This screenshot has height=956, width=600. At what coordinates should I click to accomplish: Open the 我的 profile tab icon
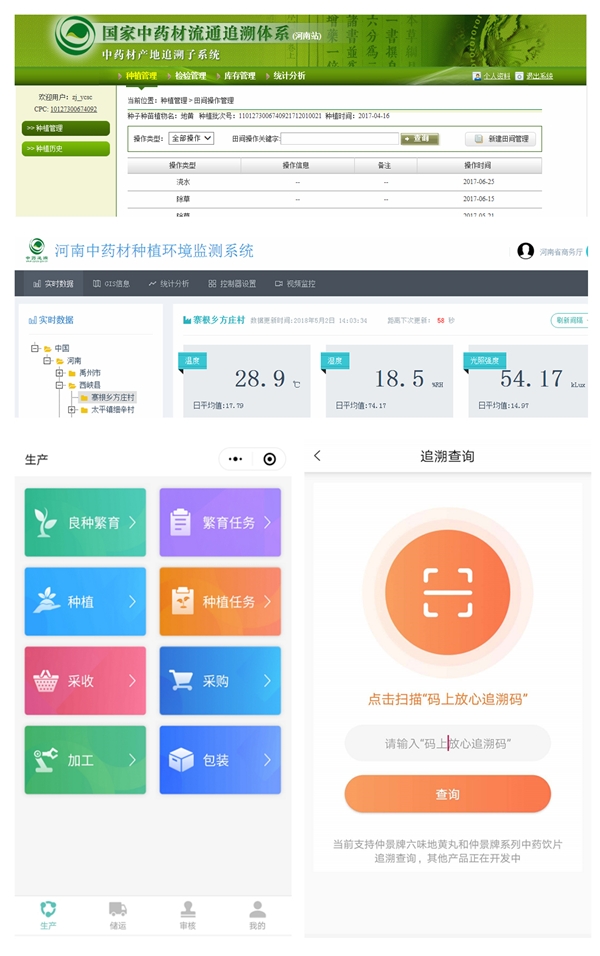pyautogui.click(x=257, y=909)
